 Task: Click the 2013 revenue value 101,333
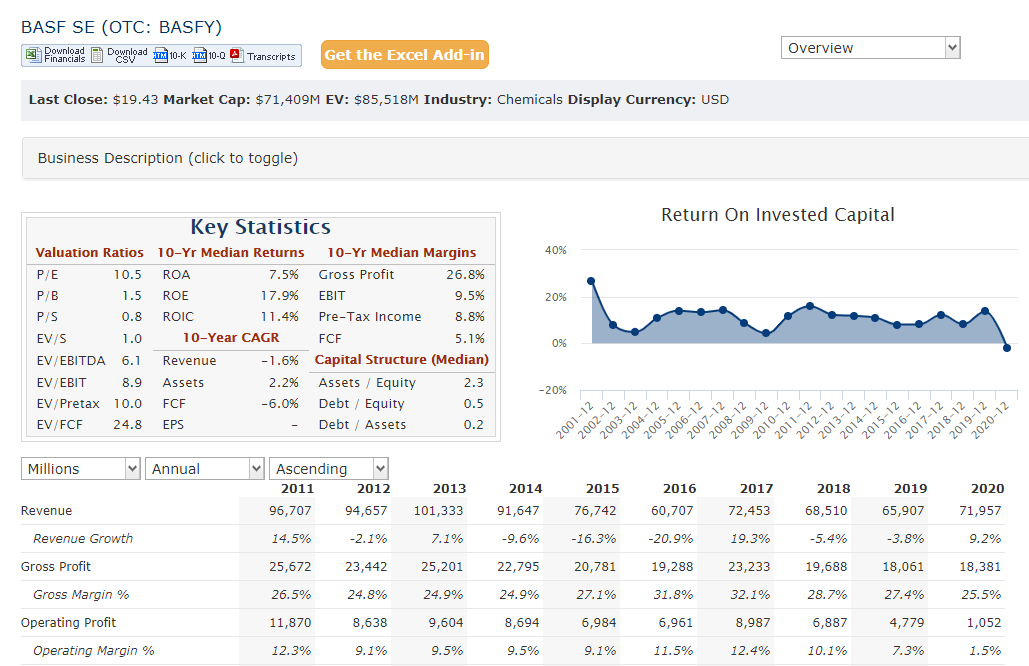(x=438, y=510)
